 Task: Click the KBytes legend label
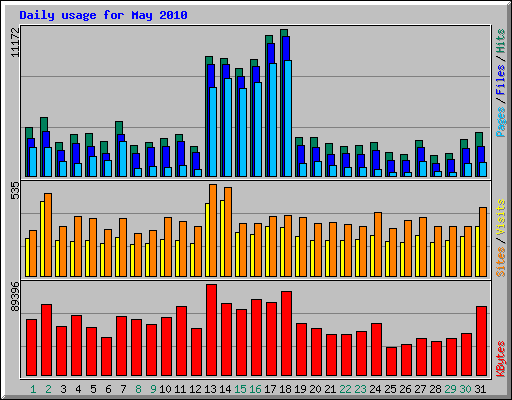click(x=501, y=359)
